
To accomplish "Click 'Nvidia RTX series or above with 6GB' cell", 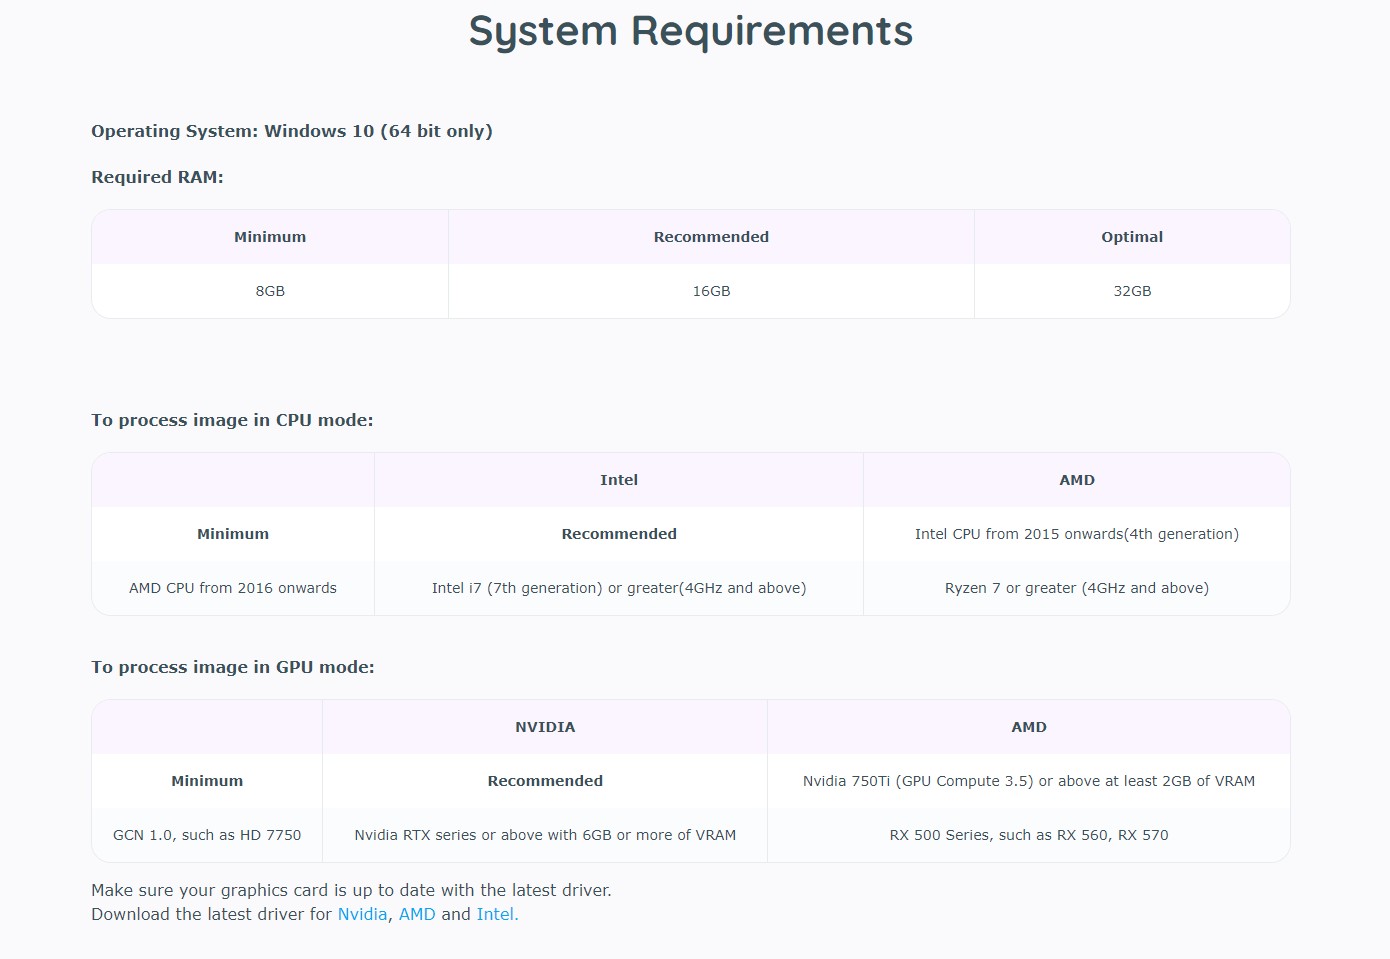I will (545, 835).
